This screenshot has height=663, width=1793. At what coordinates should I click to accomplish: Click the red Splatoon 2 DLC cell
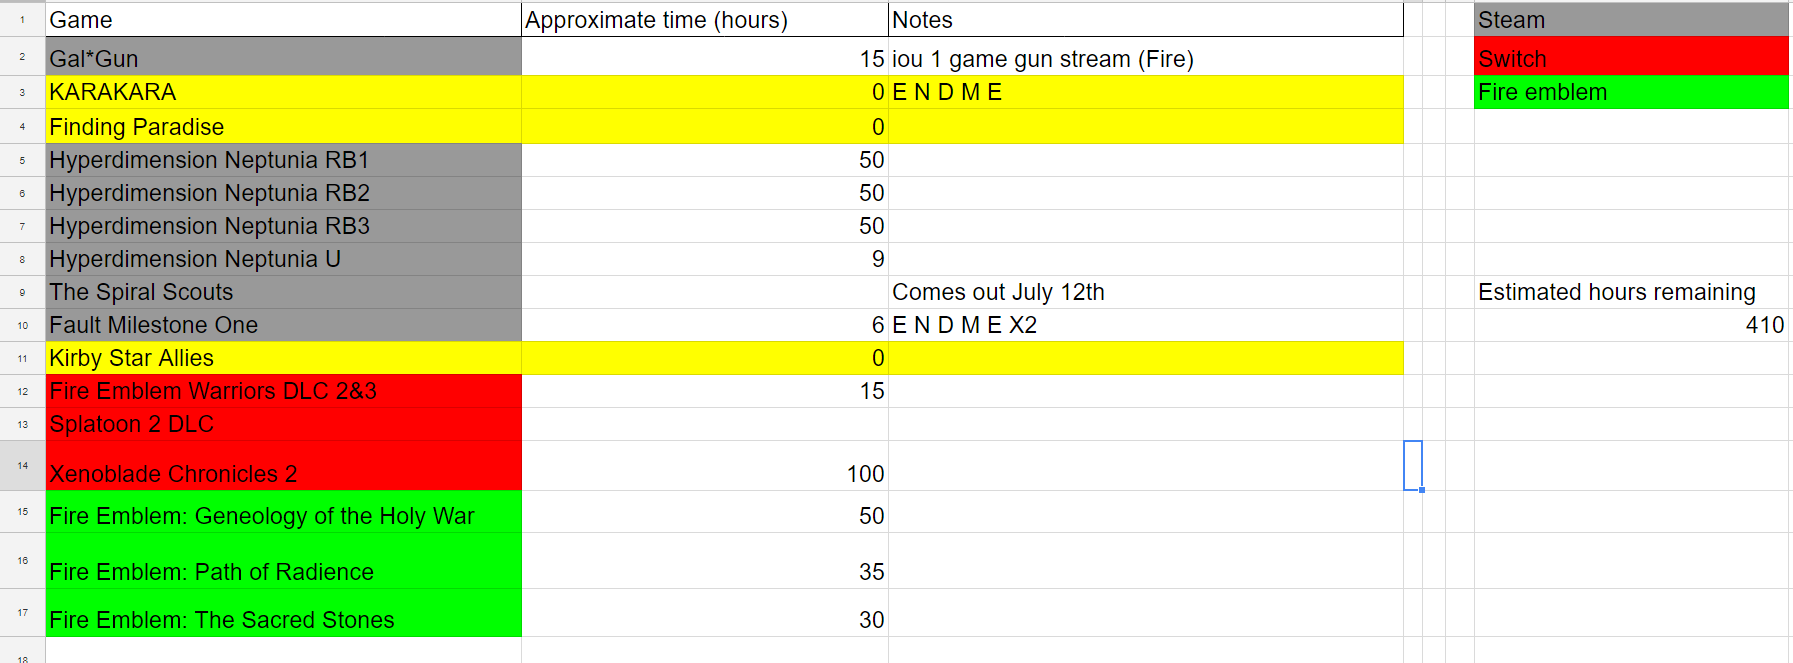click(284, 424)
